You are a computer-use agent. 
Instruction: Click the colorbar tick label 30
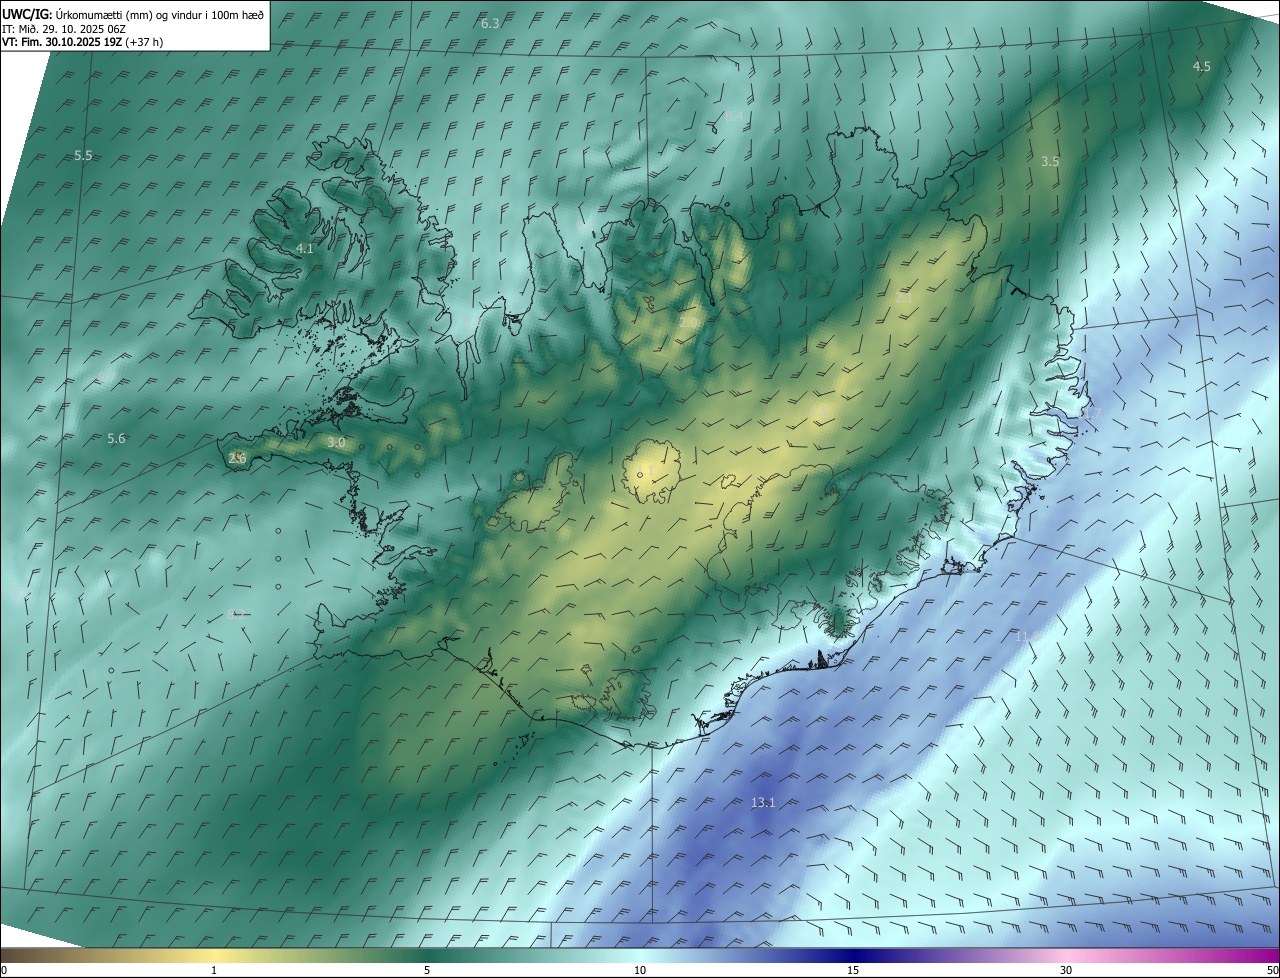click(x=1066, y=970)
